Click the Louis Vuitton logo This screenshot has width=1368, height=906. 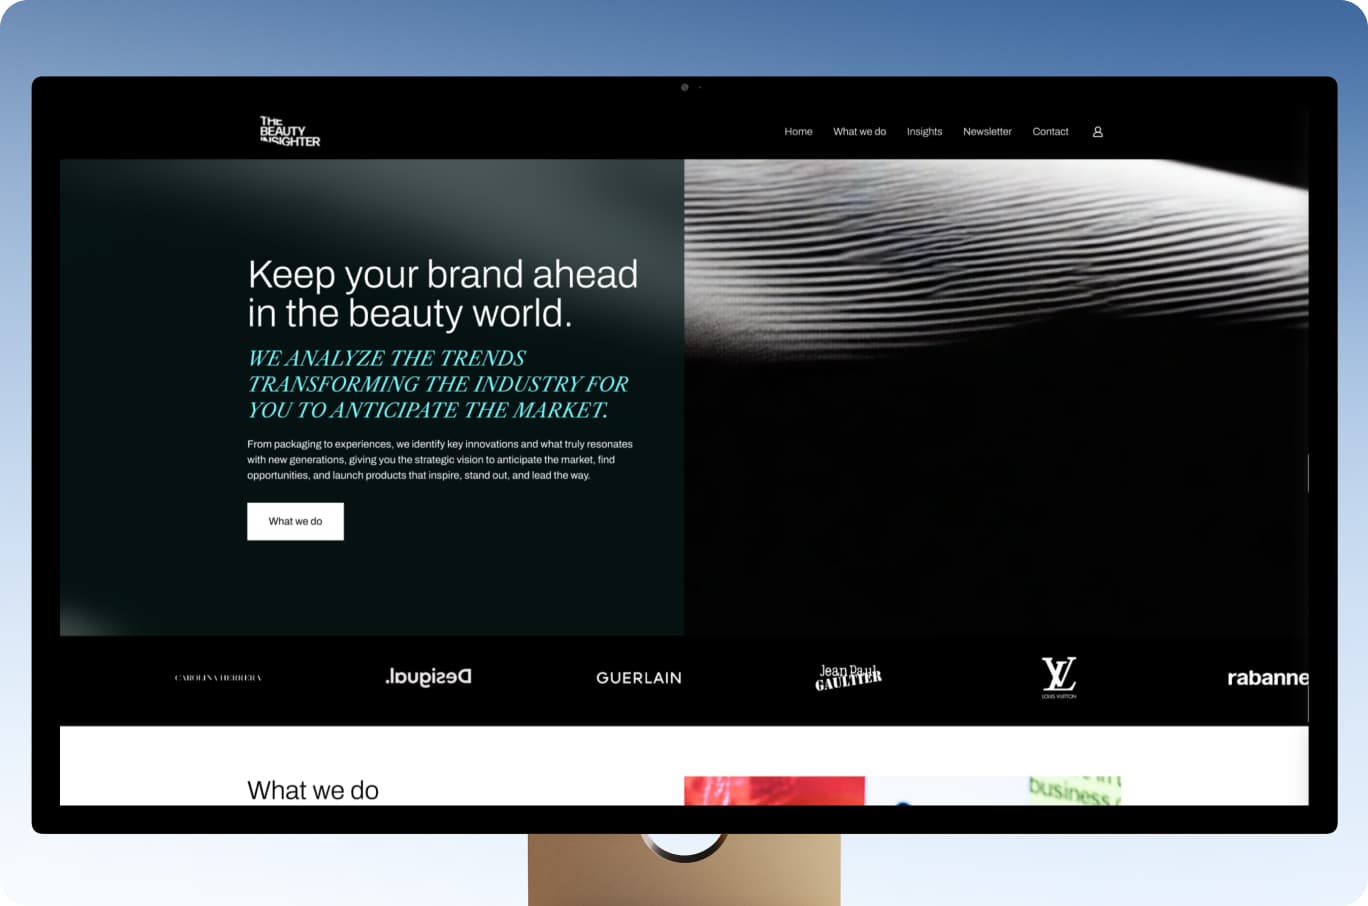point(1059,677)
